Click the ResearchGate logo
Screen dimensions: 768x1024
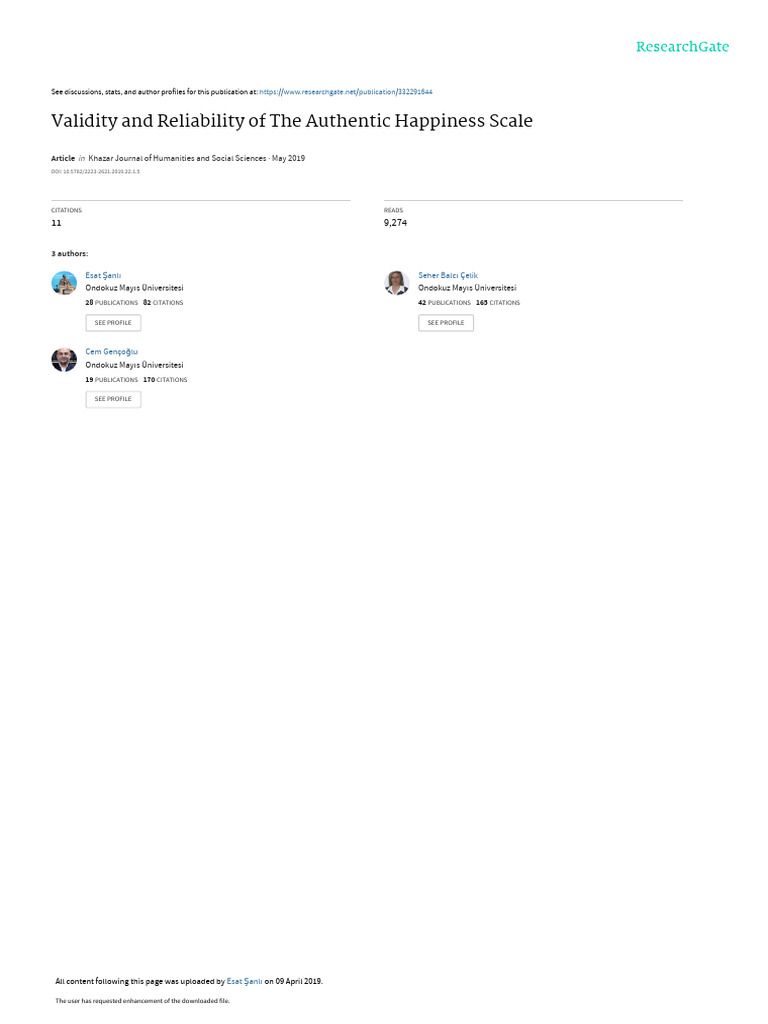pos(682,46)
